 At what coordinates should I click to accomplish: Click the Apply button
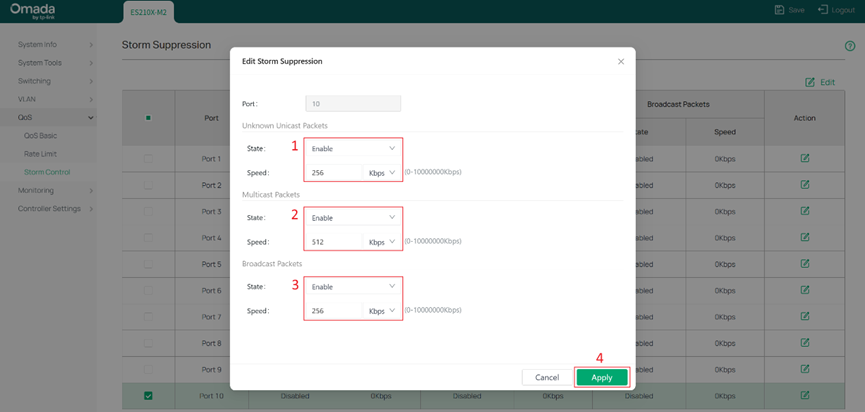coord(601,377)
